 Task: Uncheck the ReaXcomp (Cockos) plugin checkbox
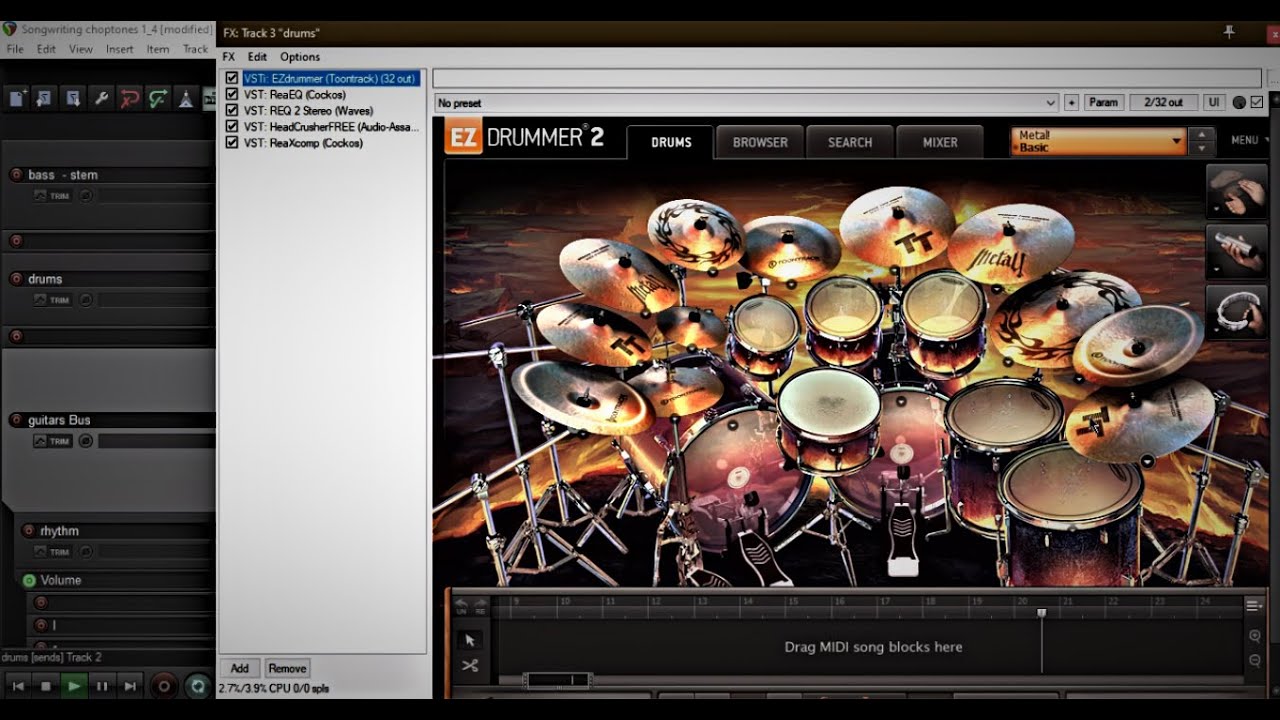pos(232,142)
